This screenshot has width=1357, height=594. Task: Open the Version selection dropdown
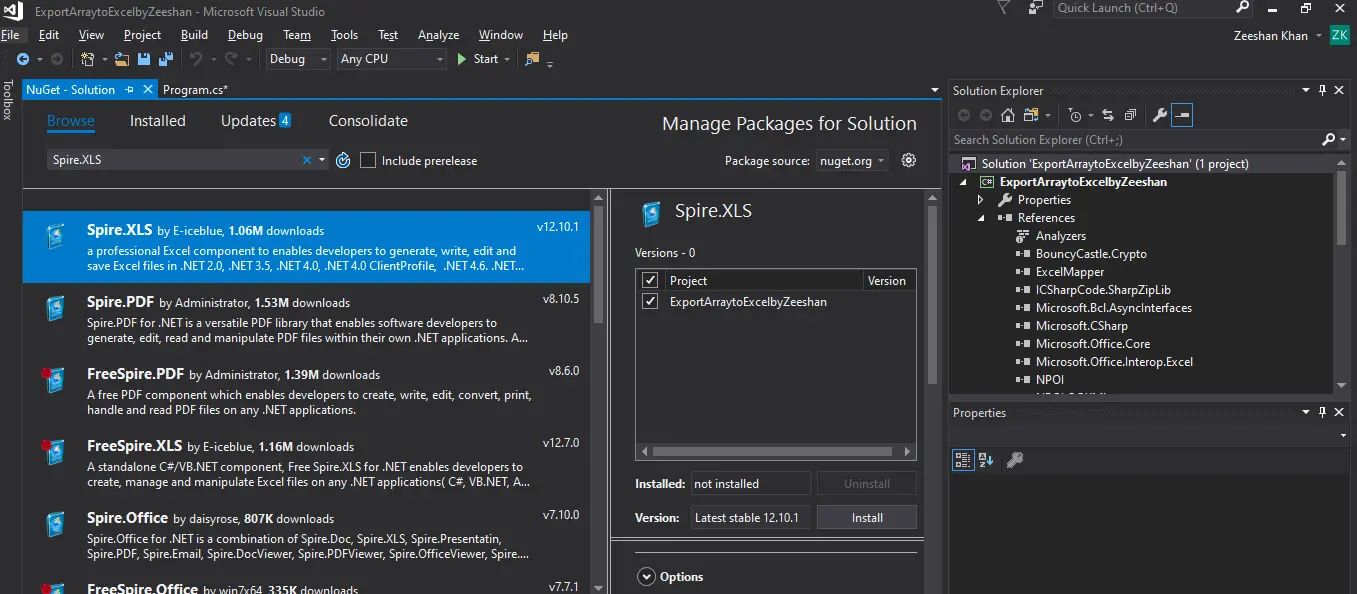click(x=751, y=517)
